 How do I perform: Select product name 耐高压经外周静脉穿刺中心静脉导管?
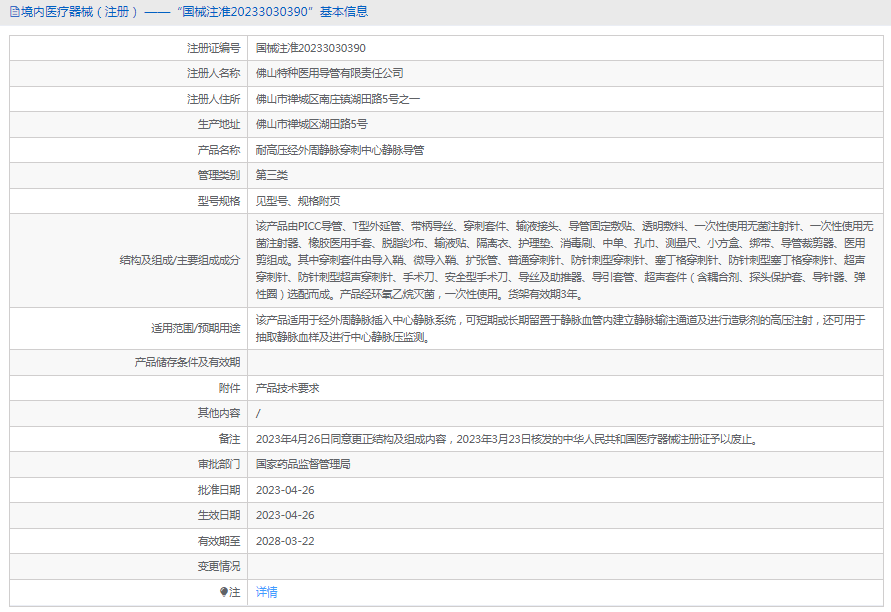340,150
